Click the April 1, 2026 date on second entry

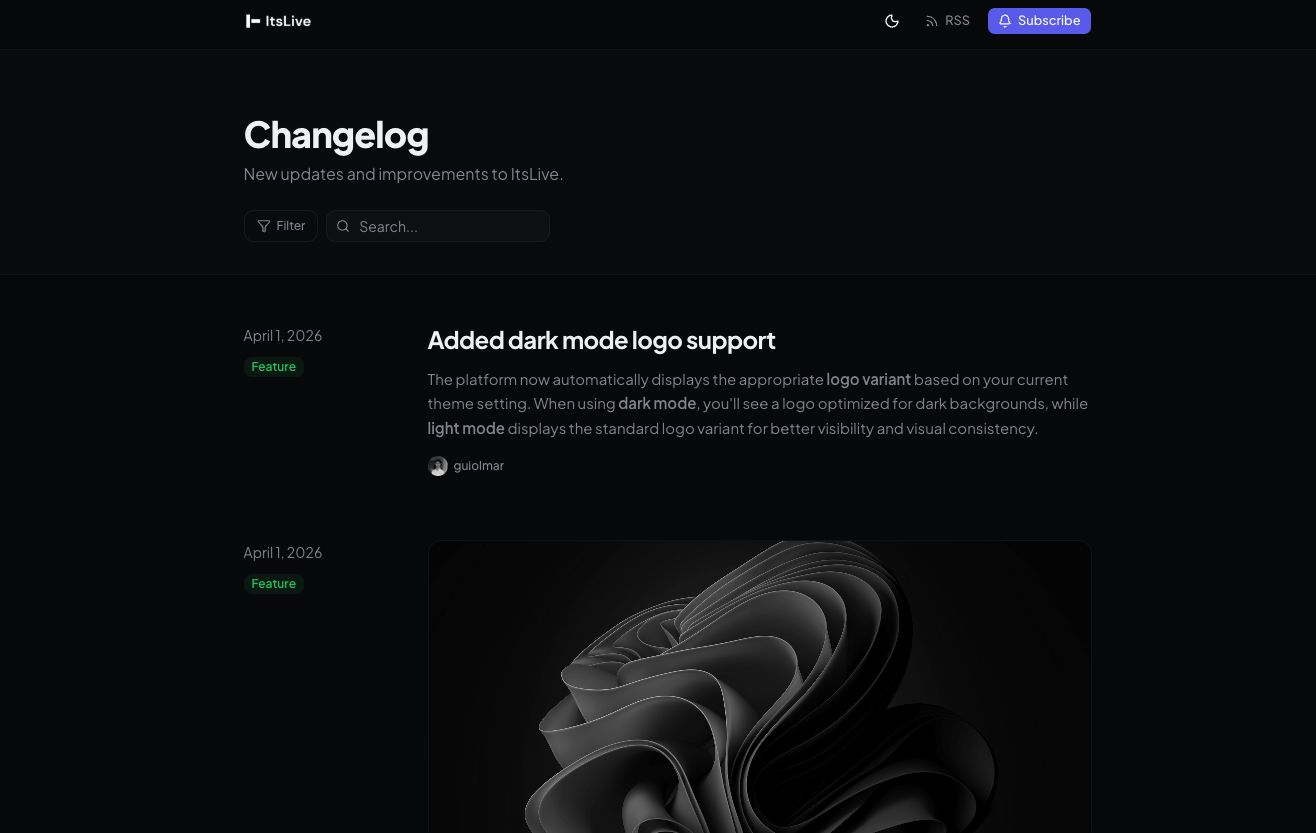[283, 552]
